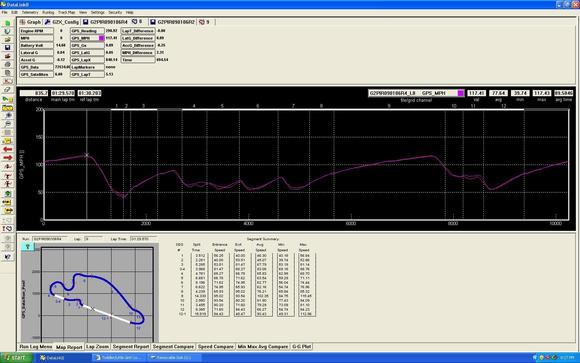The width and height of the screenshot is (580, 363).
Task: Click the green house-shaped icon in left toolbar
Action: pos(7,194)
